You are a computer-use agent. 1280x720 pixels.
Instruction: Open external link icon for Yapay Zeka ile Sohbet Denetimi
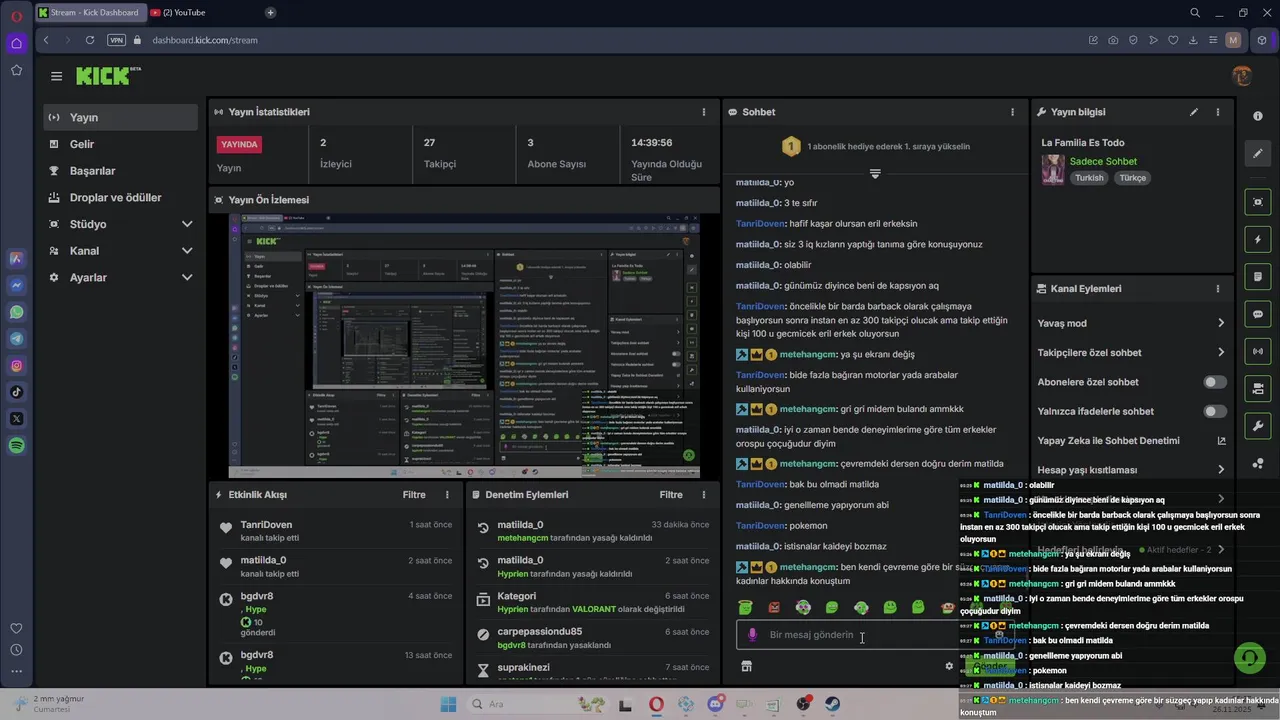1221,441
